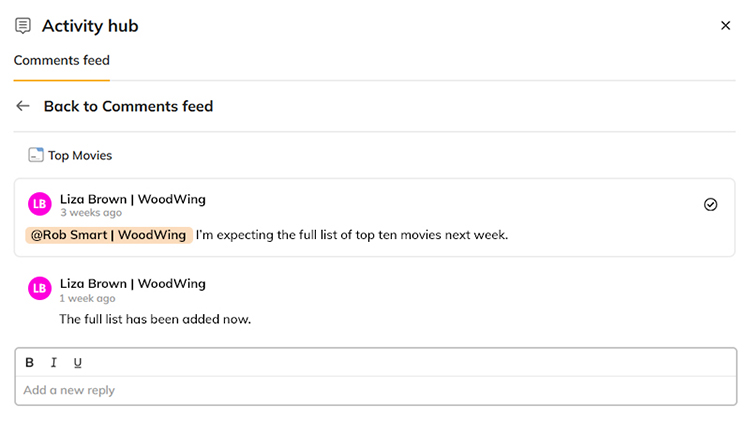Click the reply text 'The full list has been added now'
The image size is (750, 421).
(x=155, y=319)
